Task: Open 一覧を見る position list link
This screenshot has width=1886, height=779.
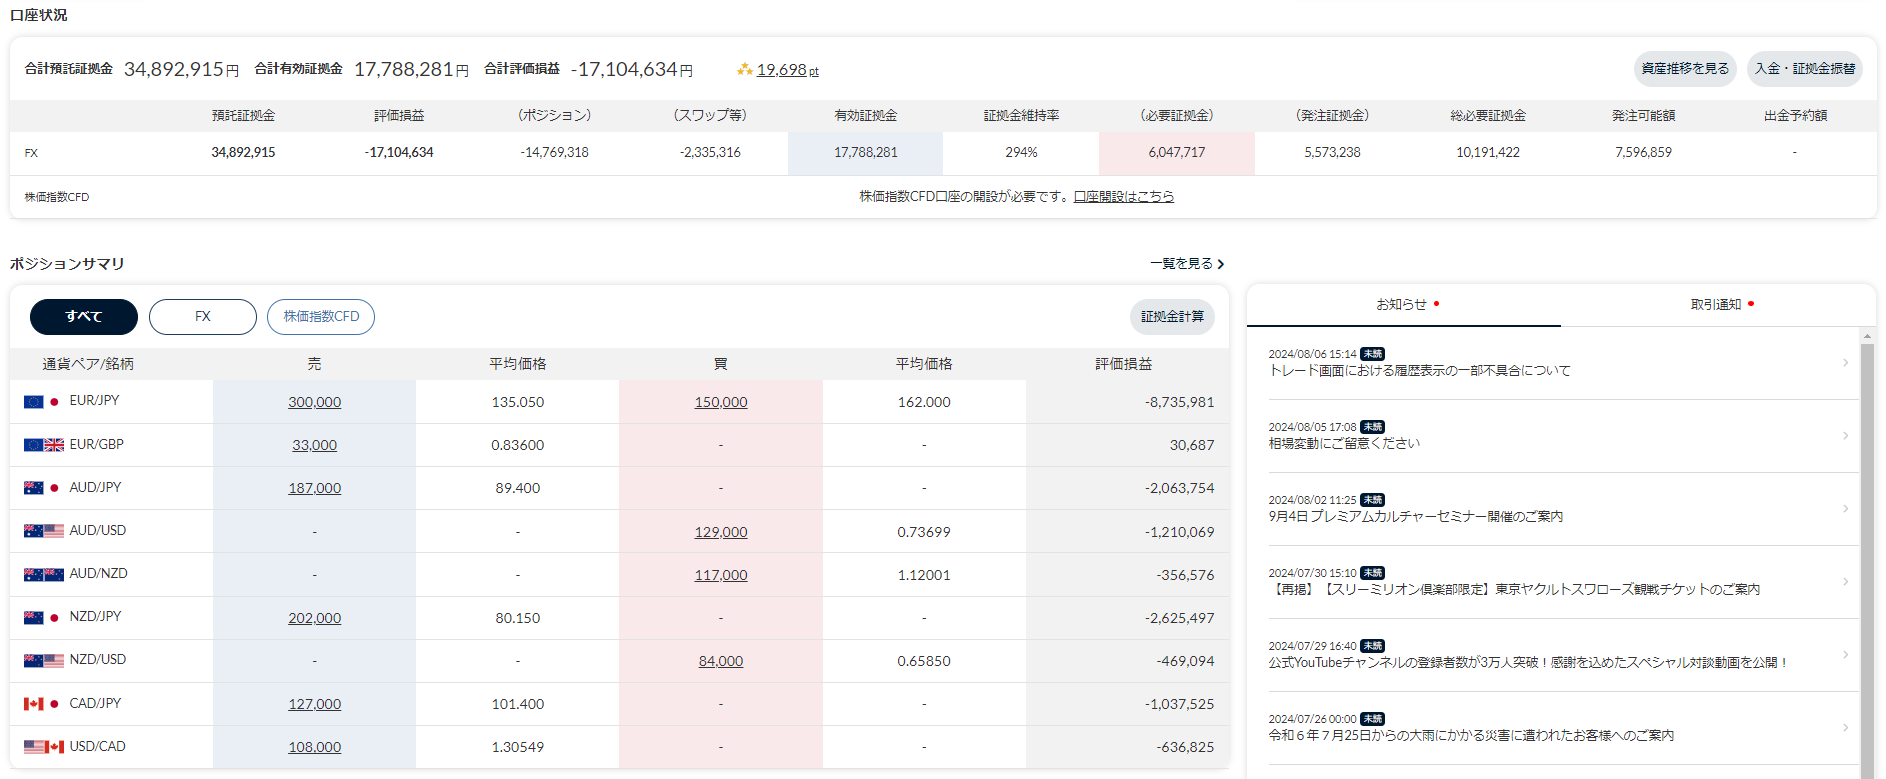Action: (1187, 264)
